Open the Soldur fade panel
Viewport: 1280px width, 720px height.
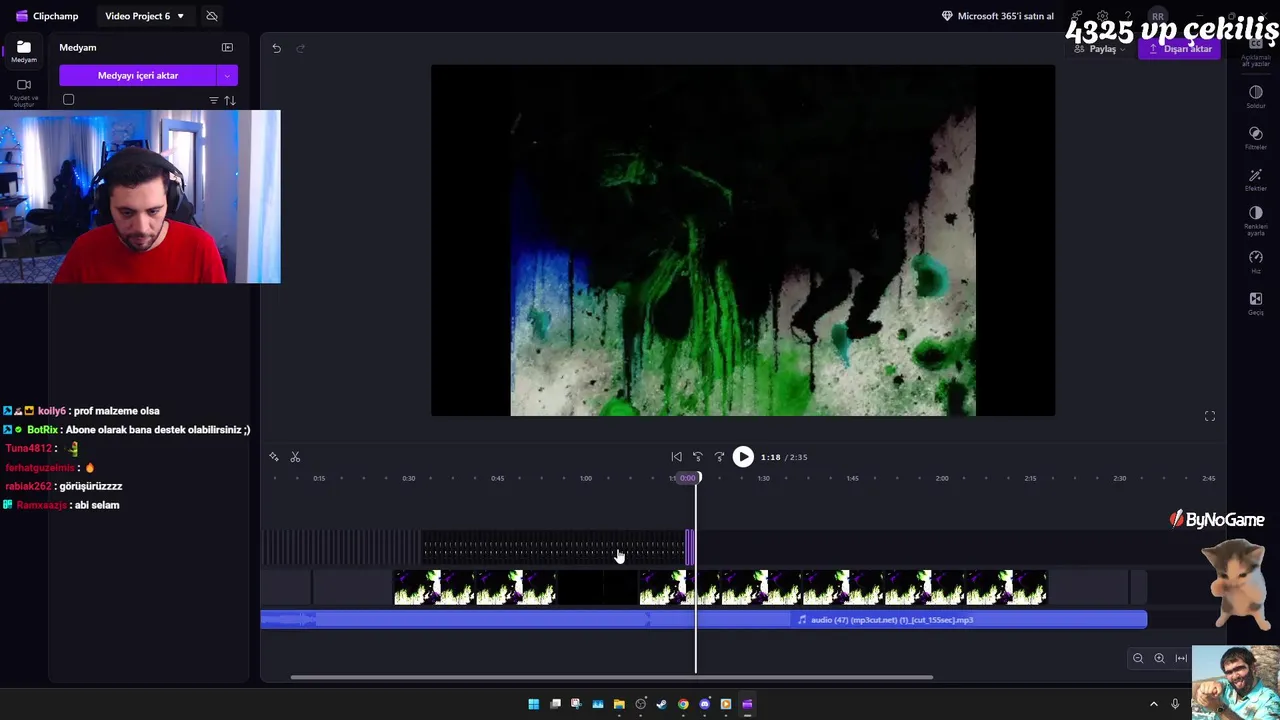click(1256, 97)
